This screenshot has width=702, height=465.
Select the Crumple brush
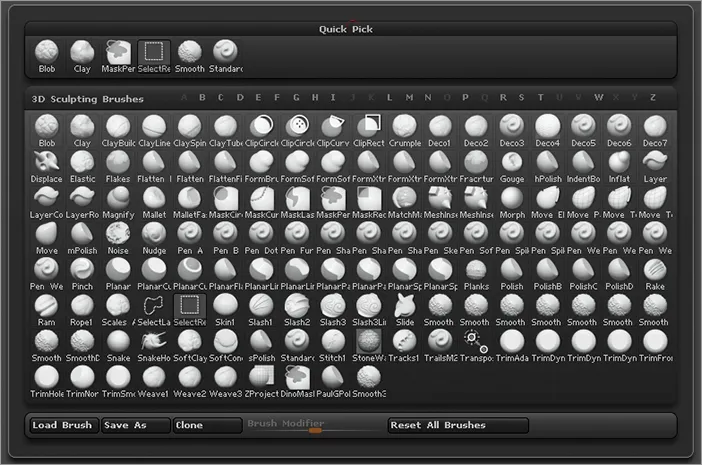coord(404,128)
